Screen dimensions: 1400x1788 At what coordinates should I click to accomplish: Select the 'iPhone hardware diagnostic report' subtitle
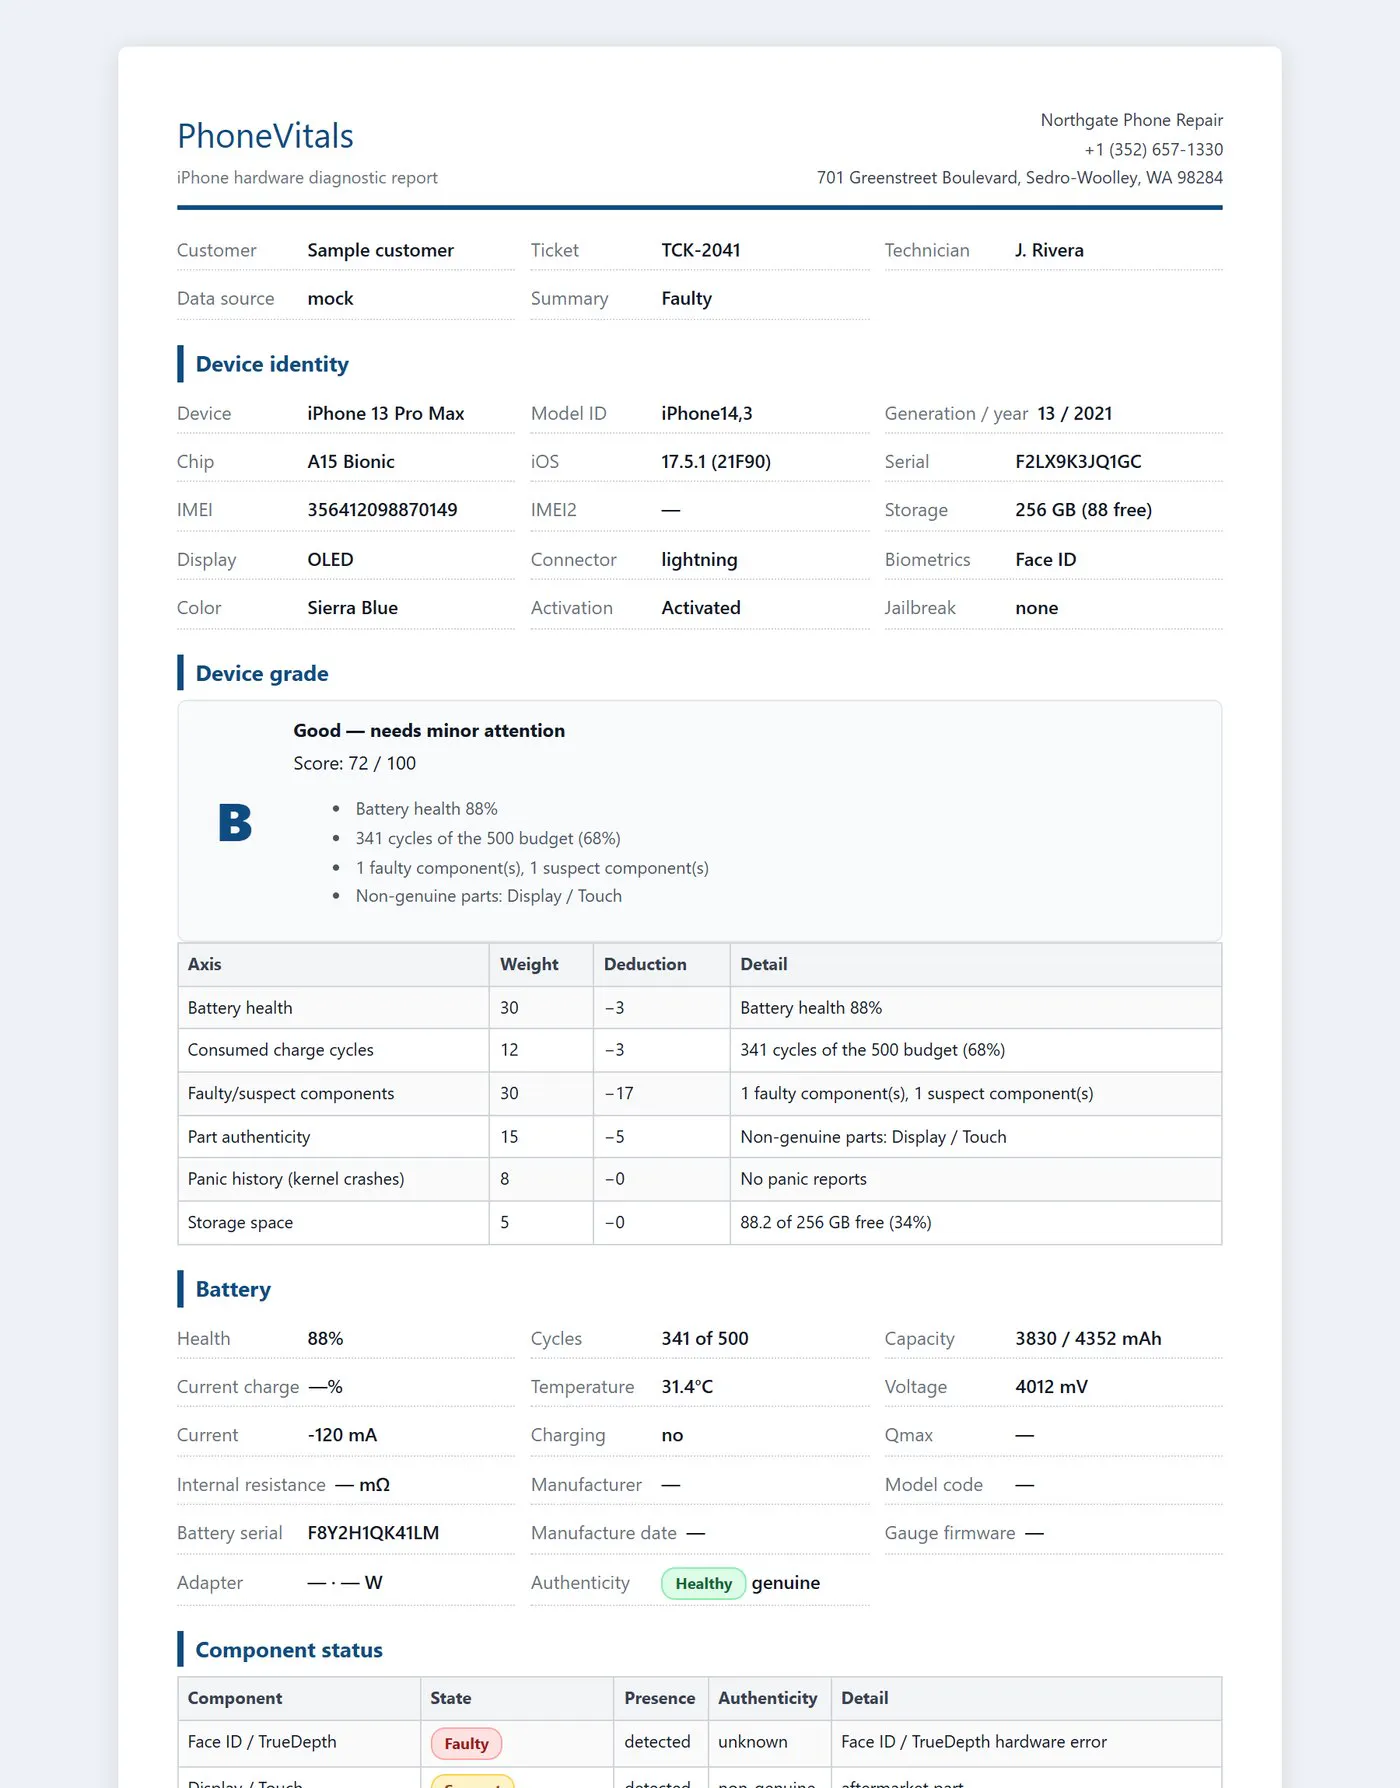tap(307, 178)
